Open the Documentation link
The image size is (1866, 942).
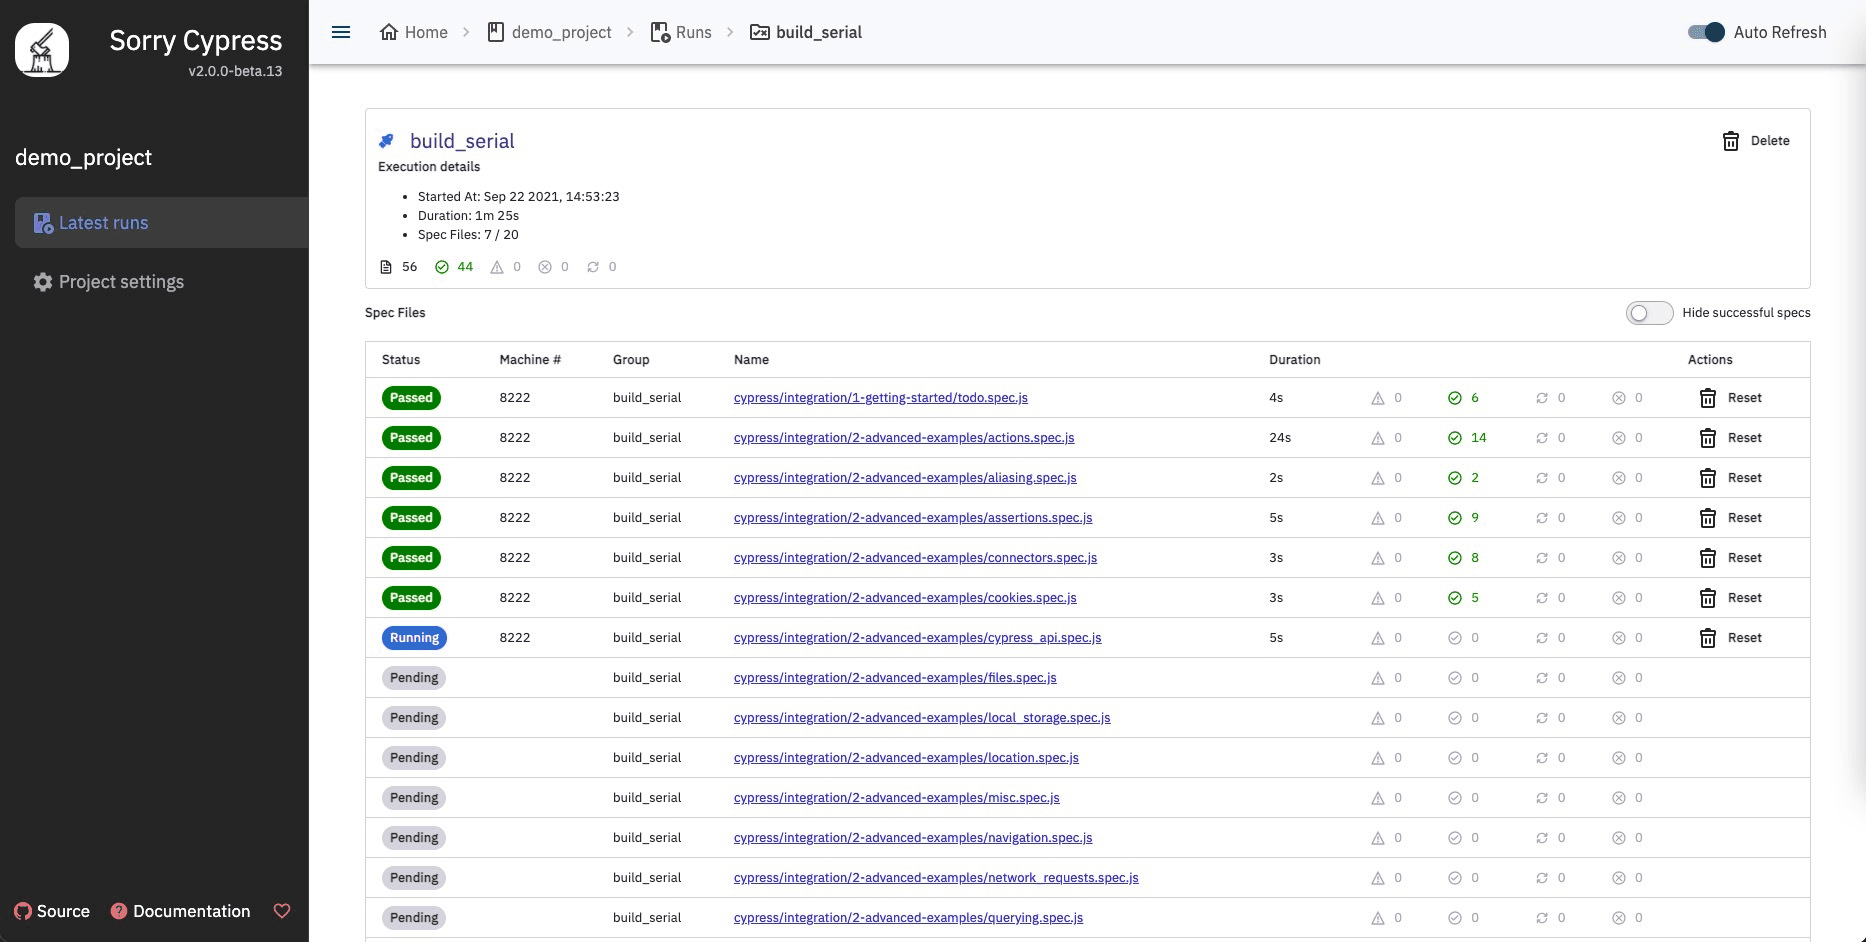pos(180,911)
